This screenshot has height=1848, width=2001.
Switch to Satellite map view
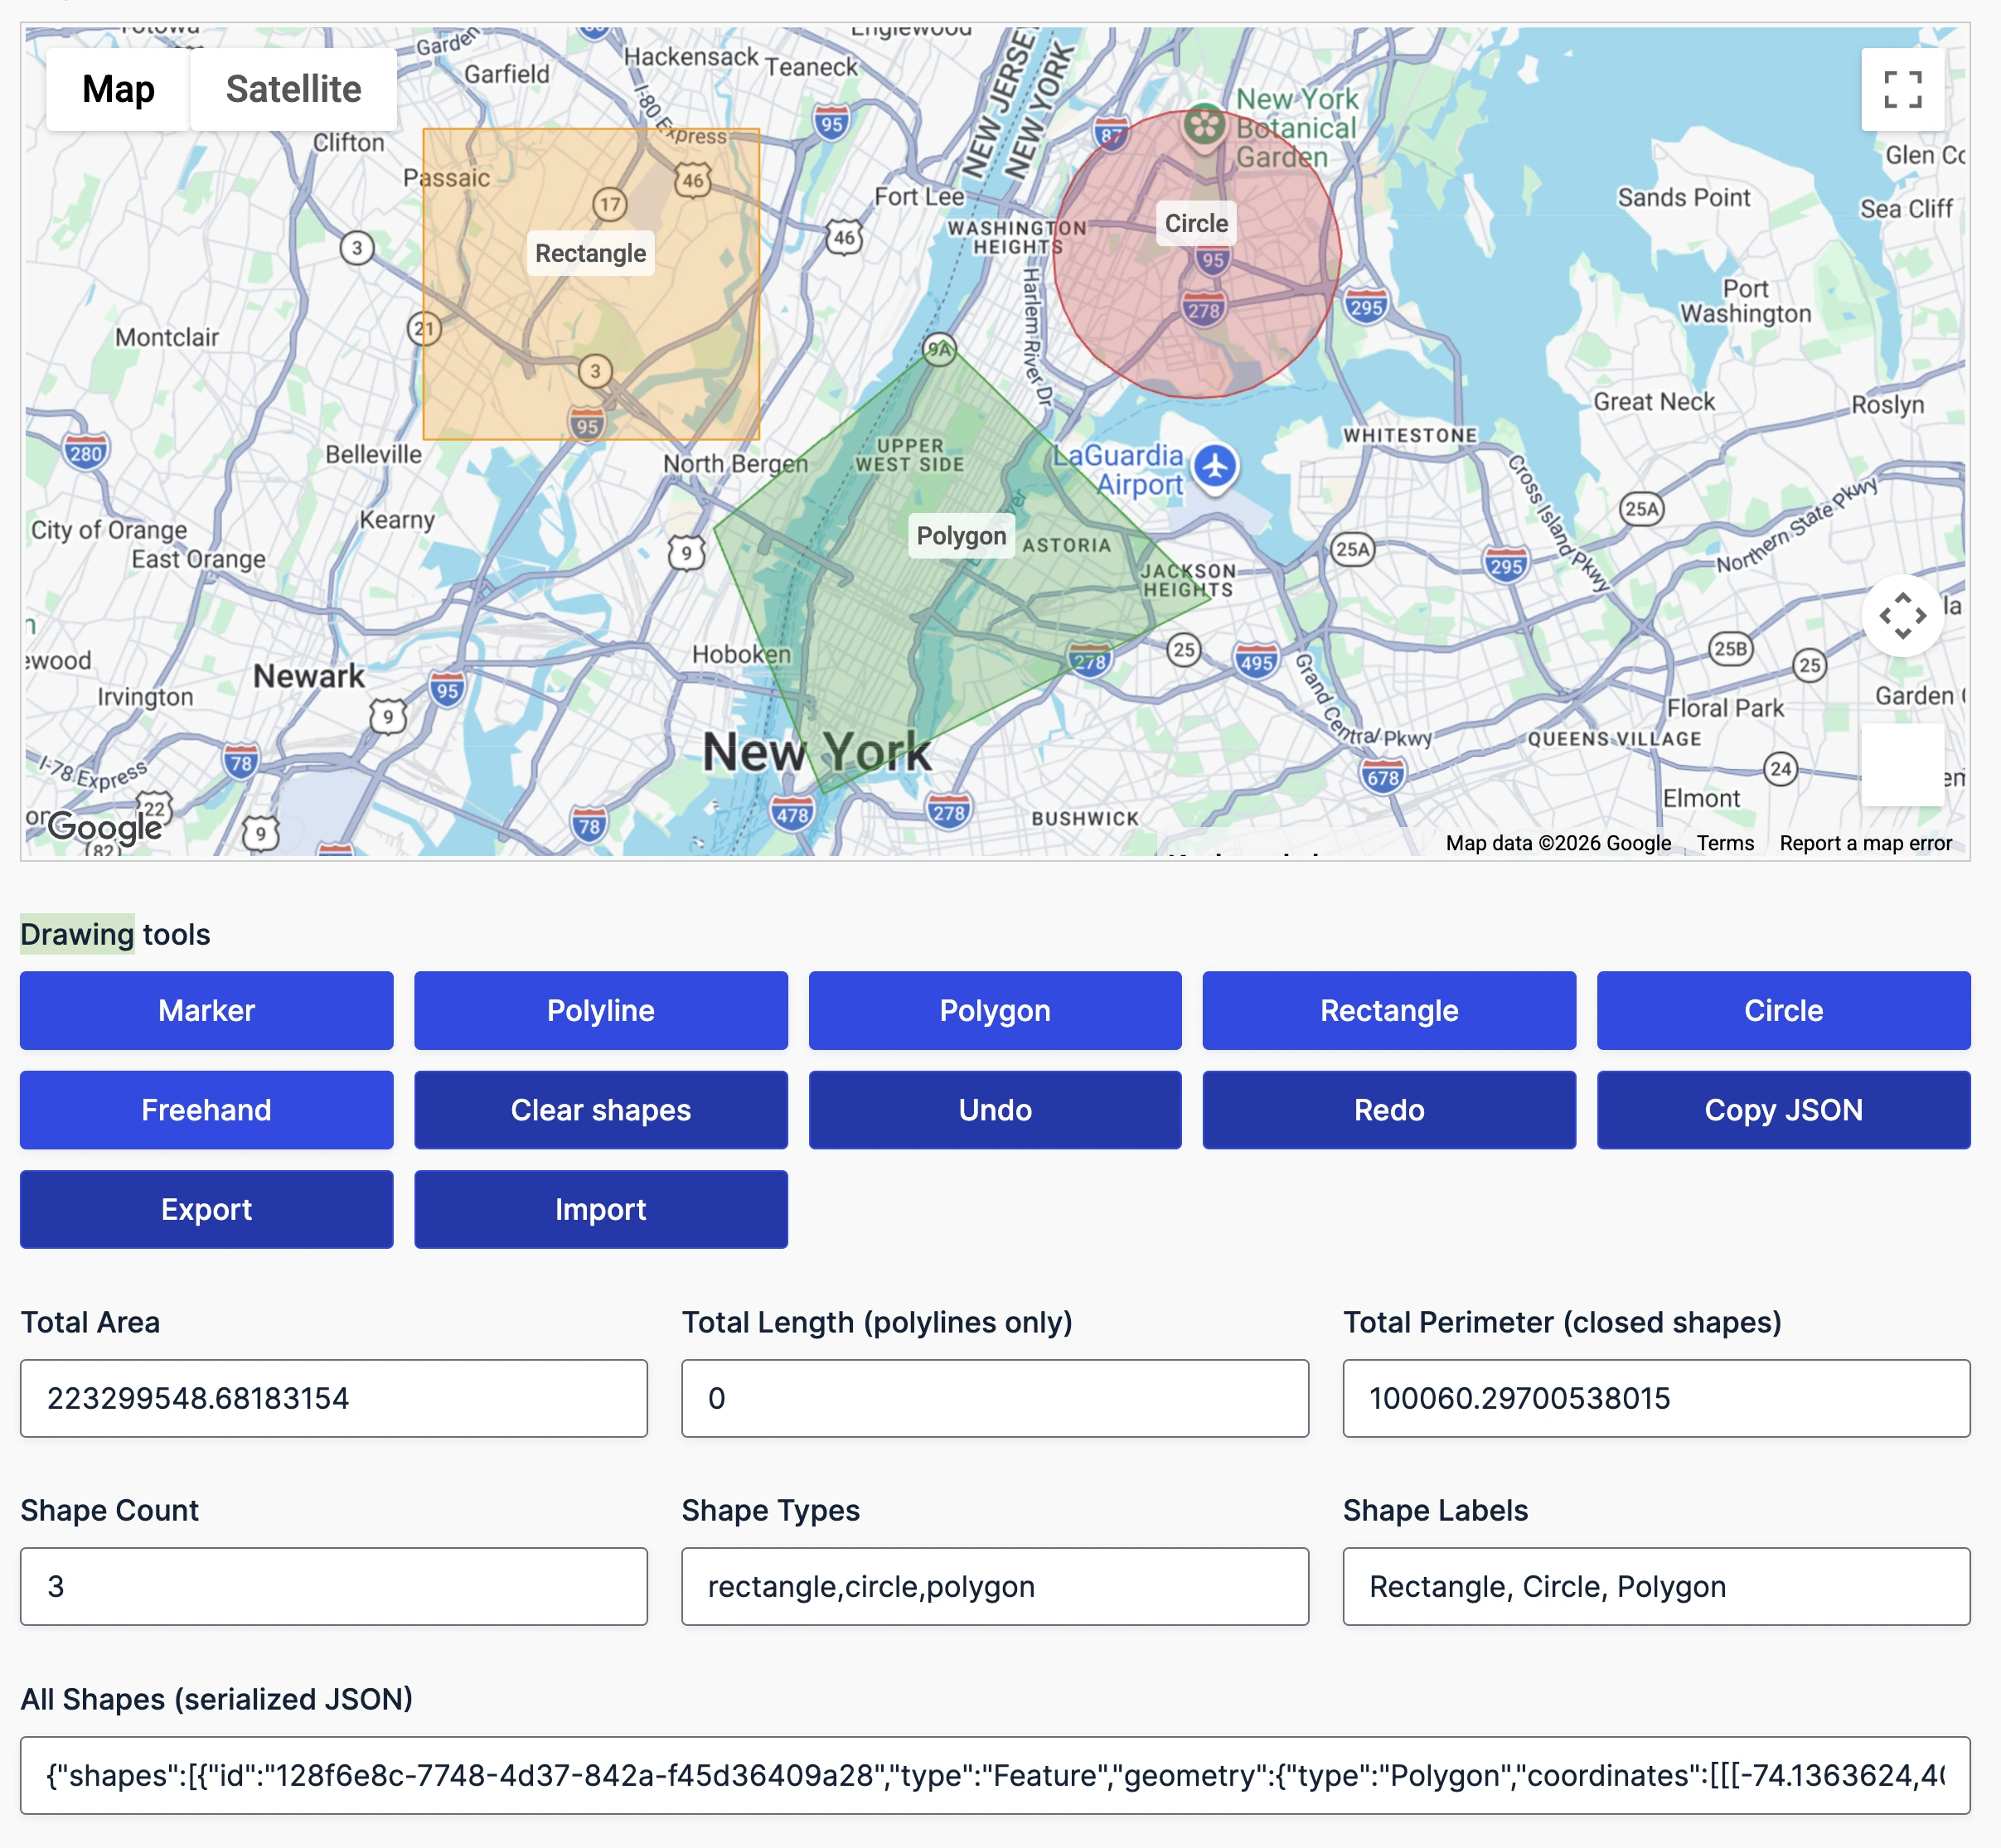tap(293, 89)
